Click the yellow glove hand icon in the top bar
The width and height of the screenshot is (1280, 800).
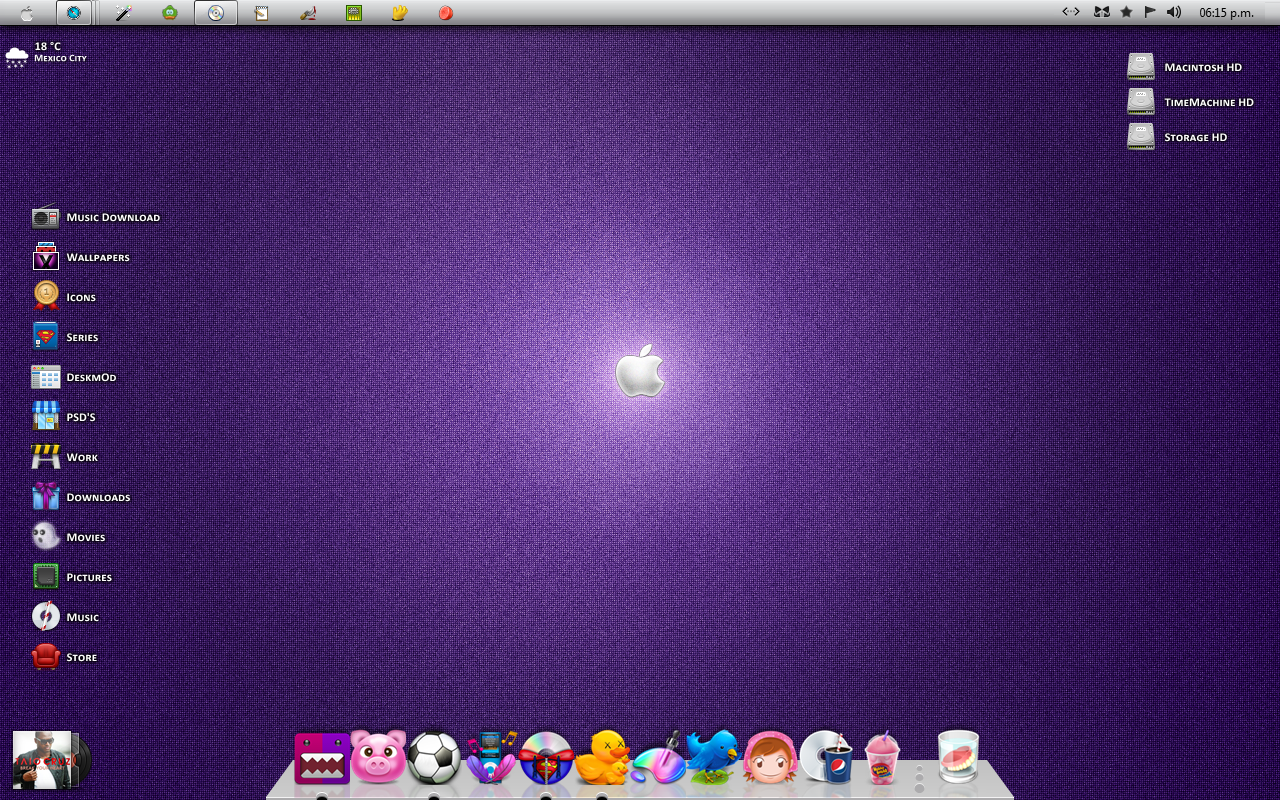399,13
